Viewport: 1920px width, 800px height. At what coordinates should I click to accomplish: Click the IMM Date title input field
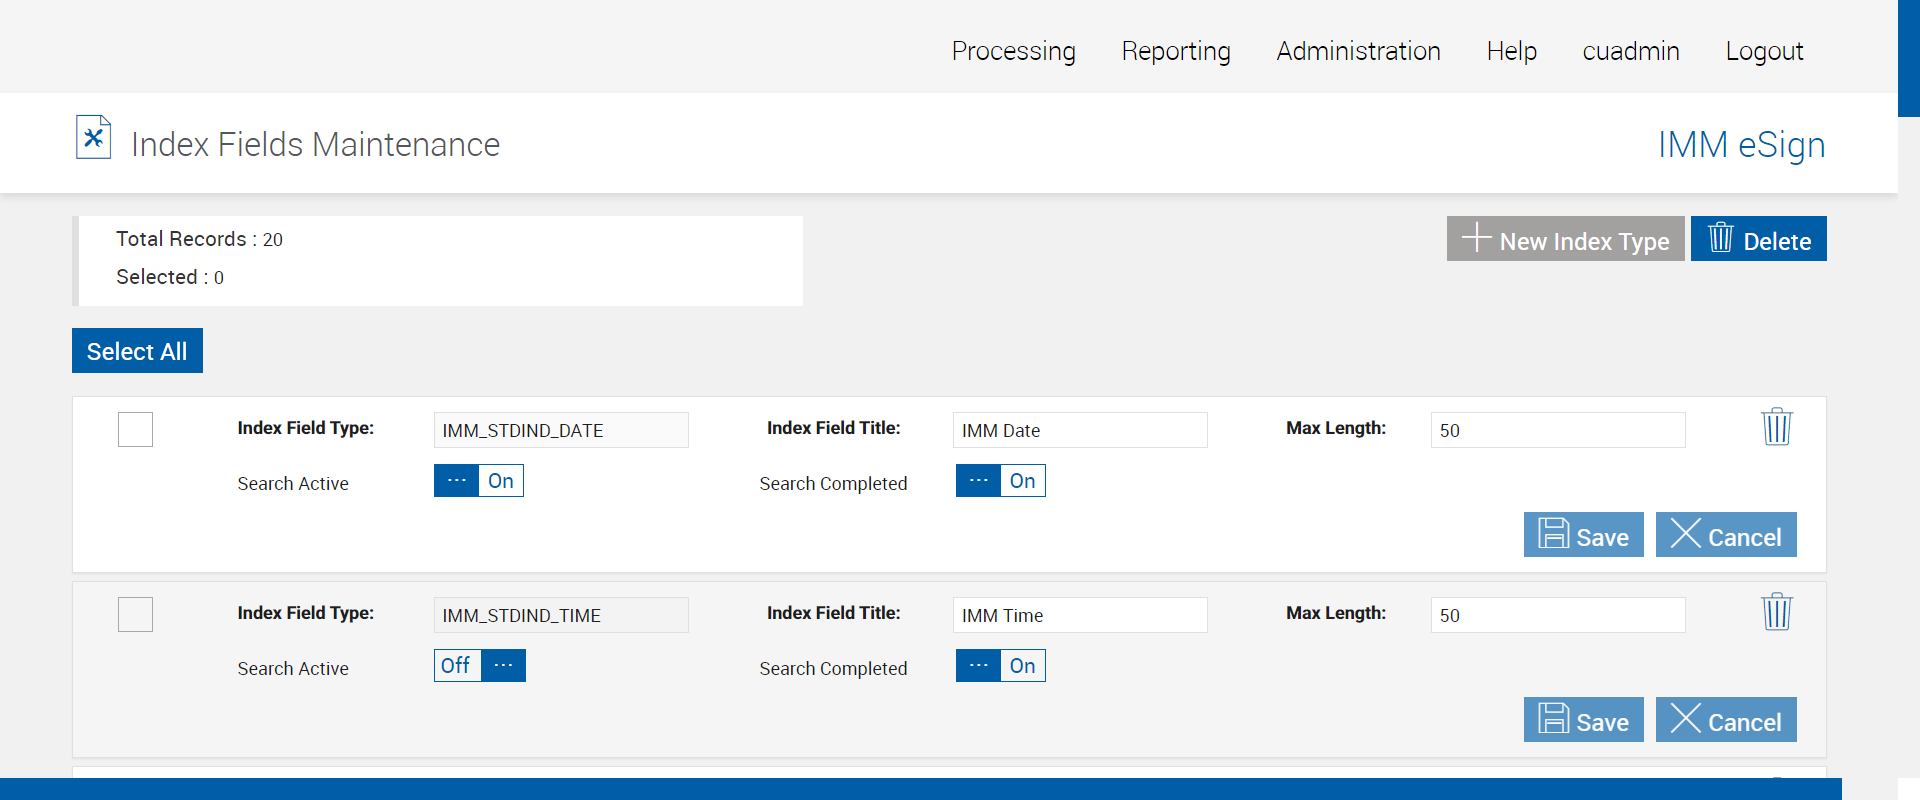1079,430
